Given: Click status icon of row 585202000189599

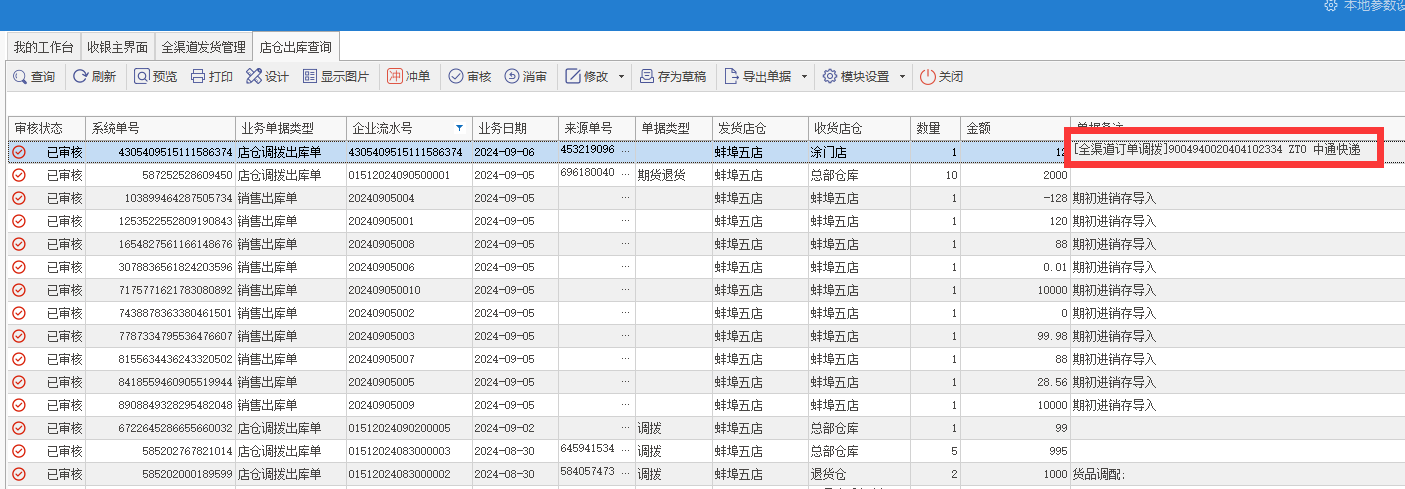Looking at the screenshot, I should (x=18, y=474).
